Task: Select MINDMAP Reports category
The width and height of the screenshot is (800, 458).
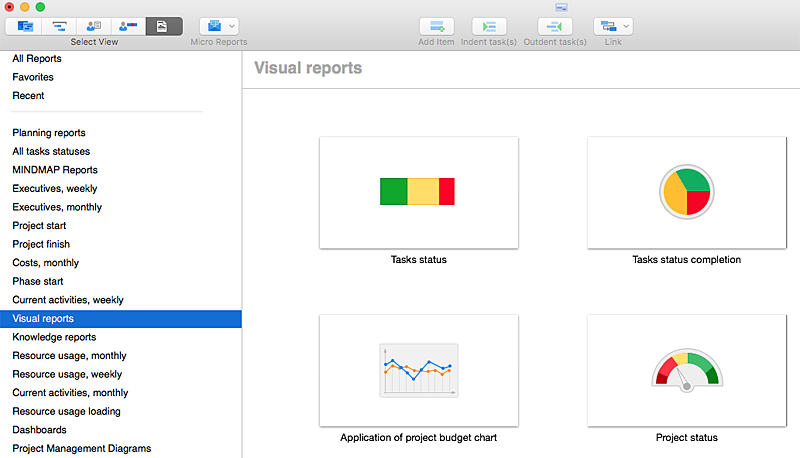Action: [55, 170]
